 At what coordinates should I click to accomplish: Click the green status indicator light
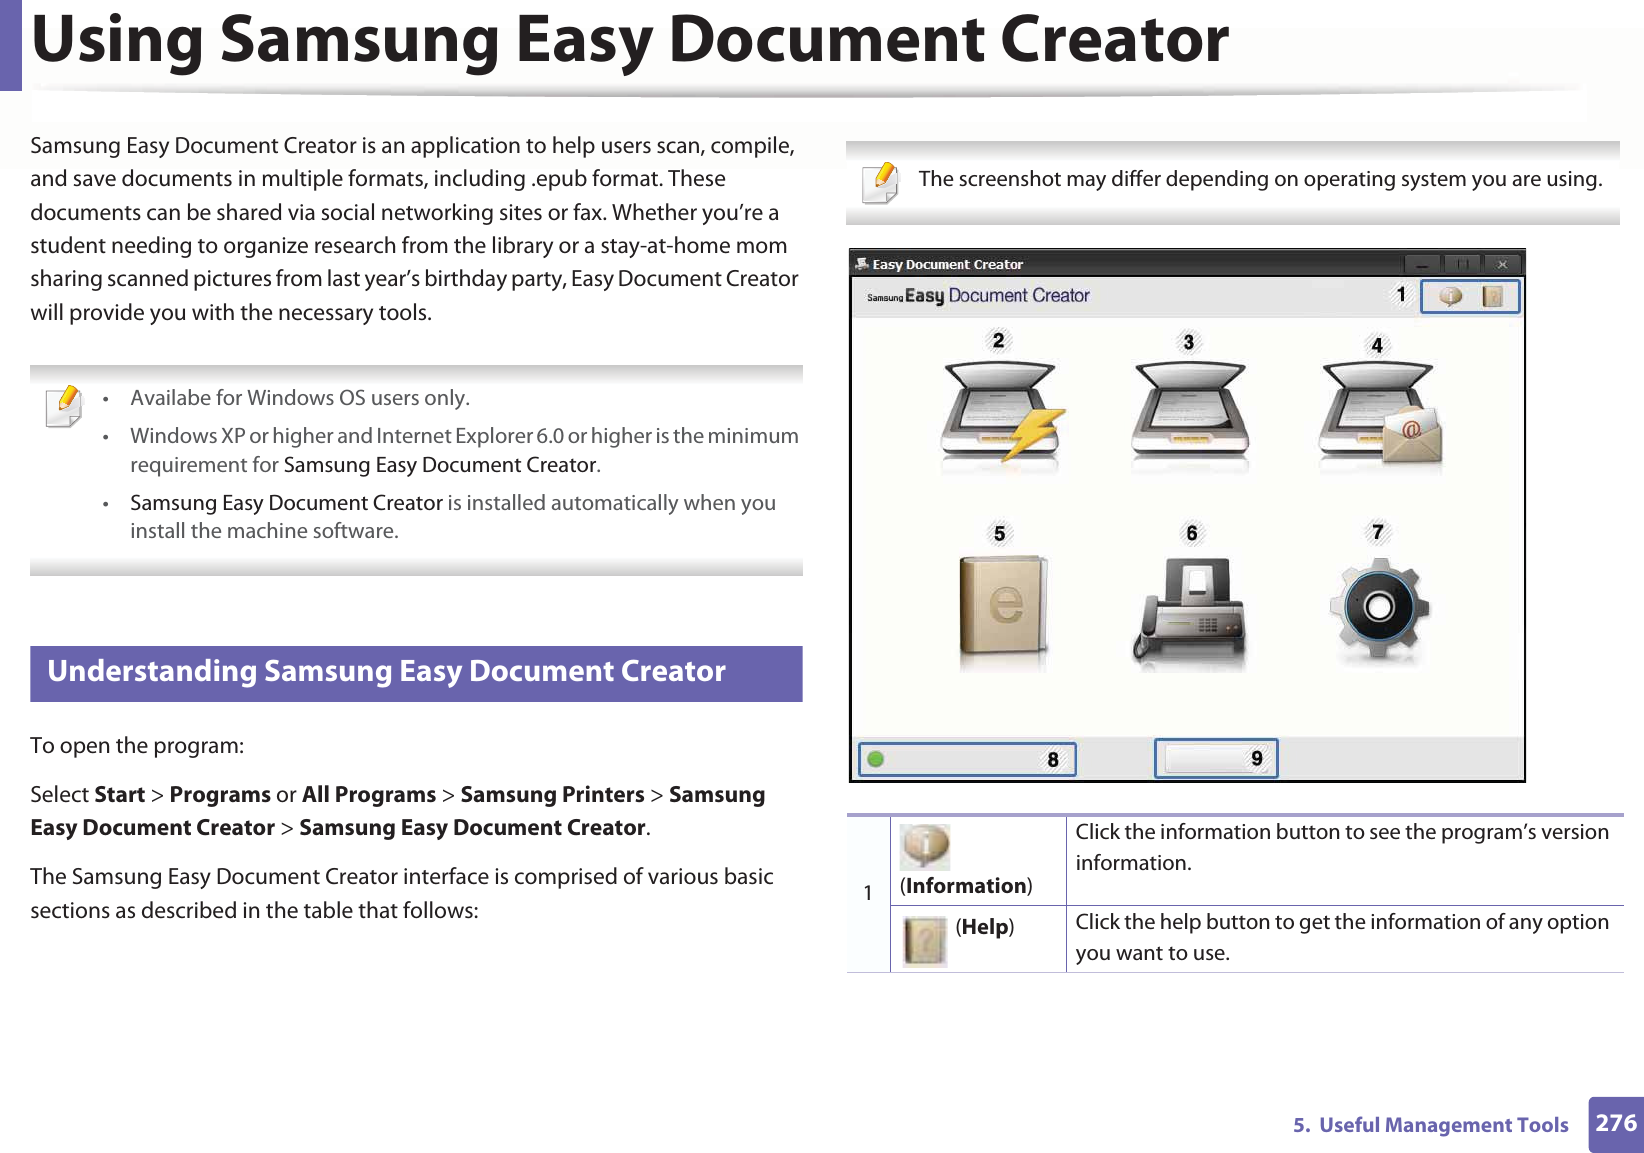875,757
